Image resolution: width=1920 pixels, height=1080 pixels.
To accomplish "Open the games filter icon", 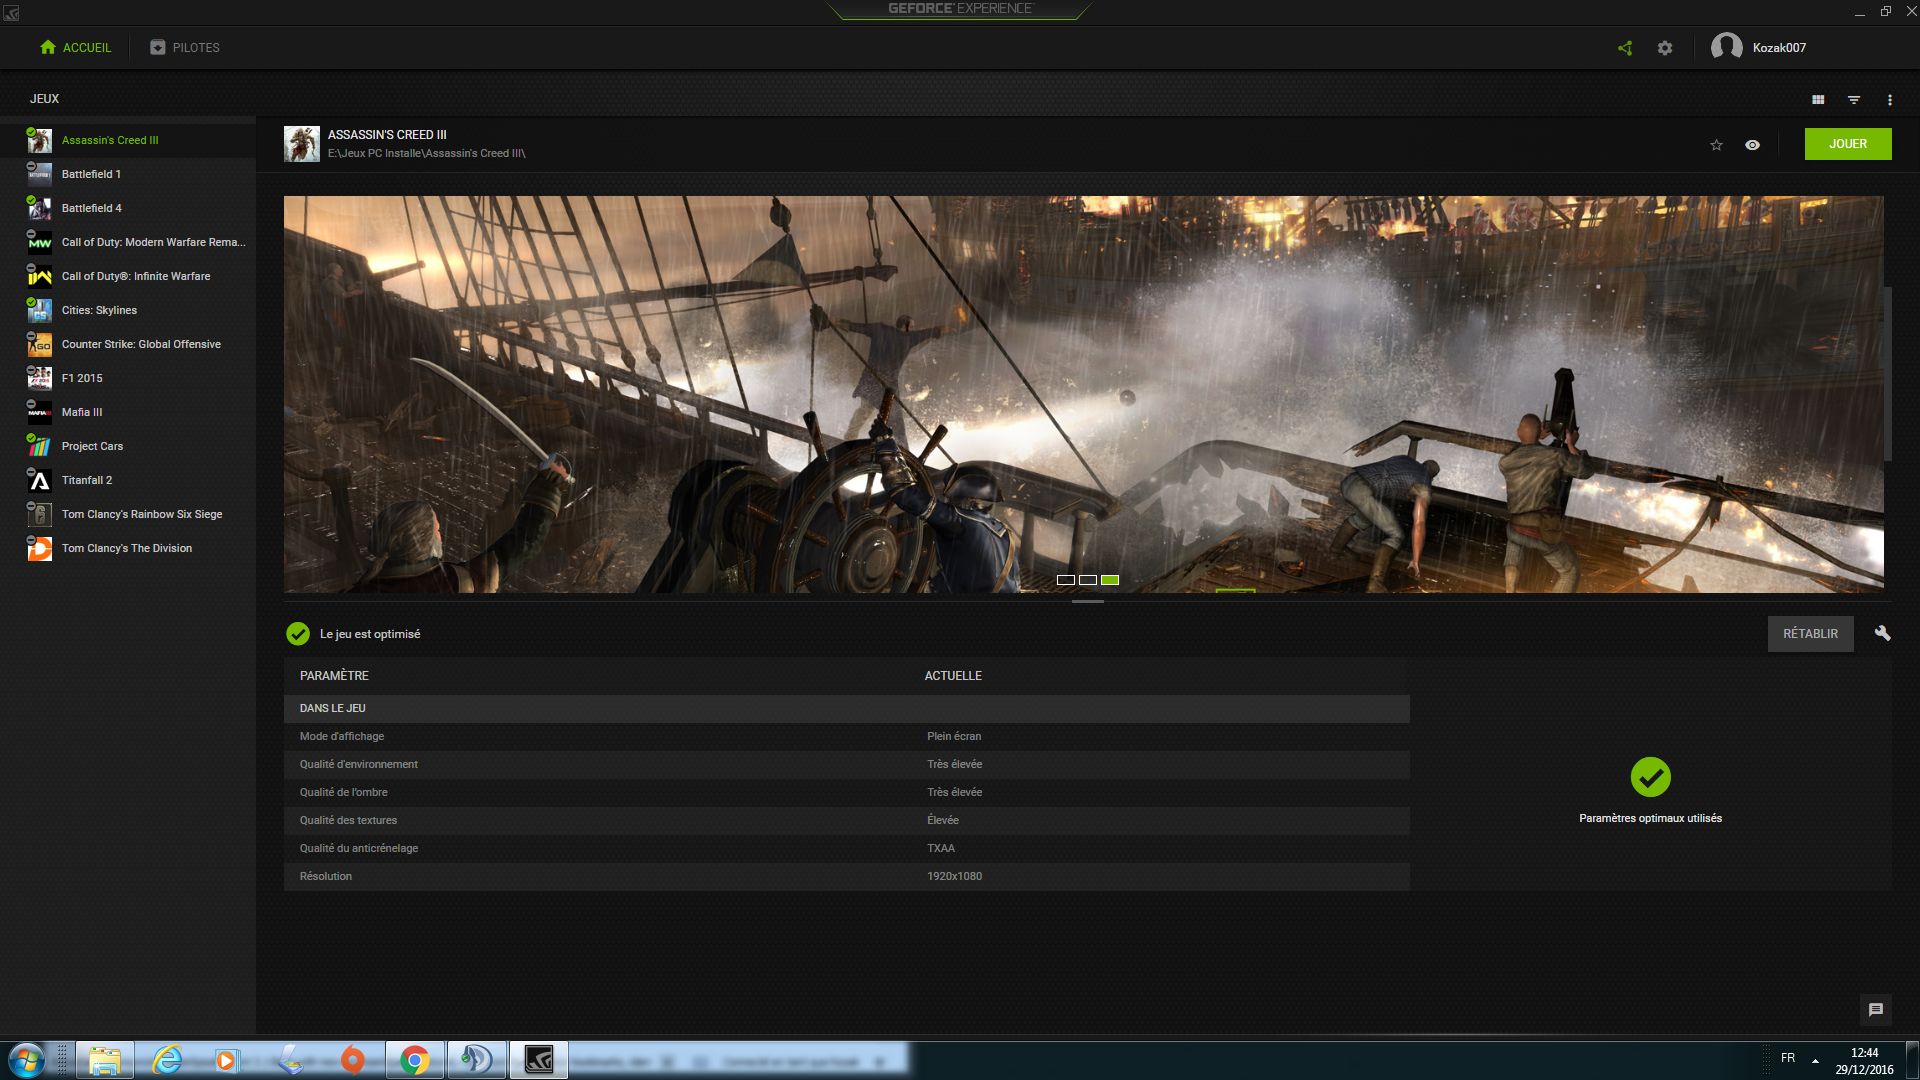I will (x=1854, y=100).
